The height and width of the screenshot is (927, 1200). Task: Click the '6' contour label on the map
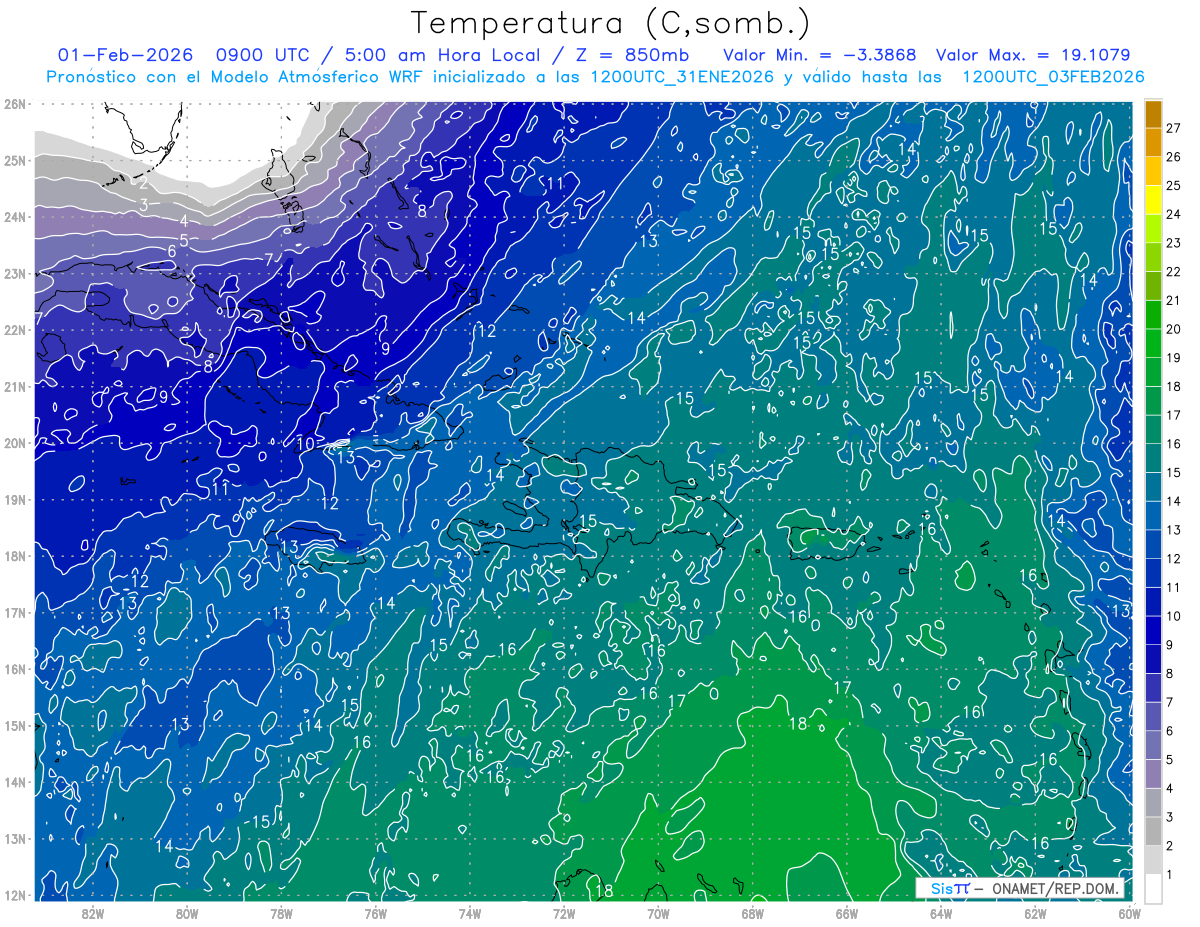(x=172, y=250)
